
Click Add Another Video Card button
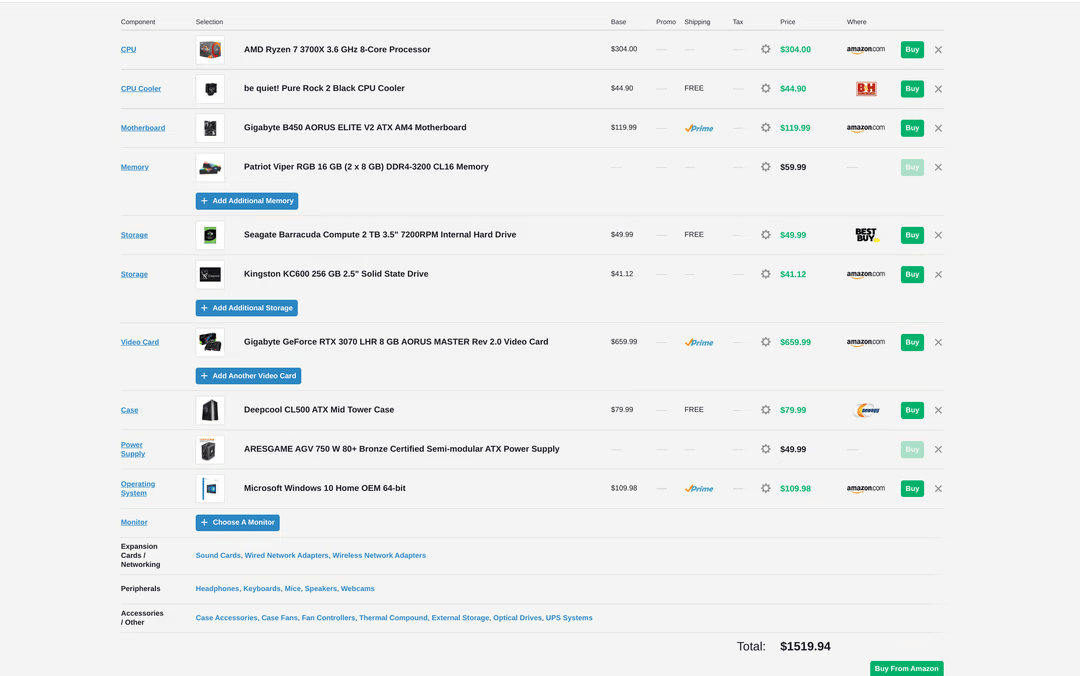(248, 376)
